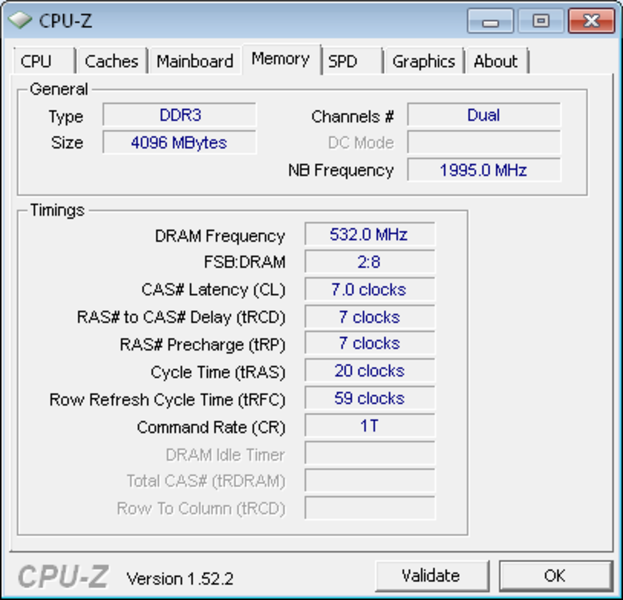Click tRFC value 59 clocks
This screenshot has height=600, width=623.
pos(370,398)
